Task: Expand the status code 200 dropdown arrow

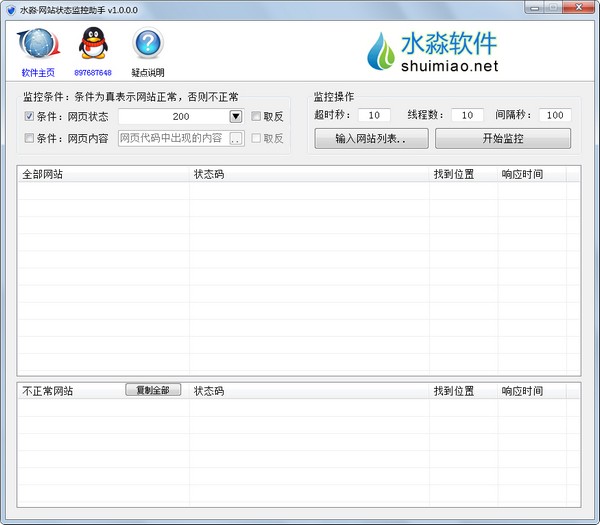Action: coord(236,116)
